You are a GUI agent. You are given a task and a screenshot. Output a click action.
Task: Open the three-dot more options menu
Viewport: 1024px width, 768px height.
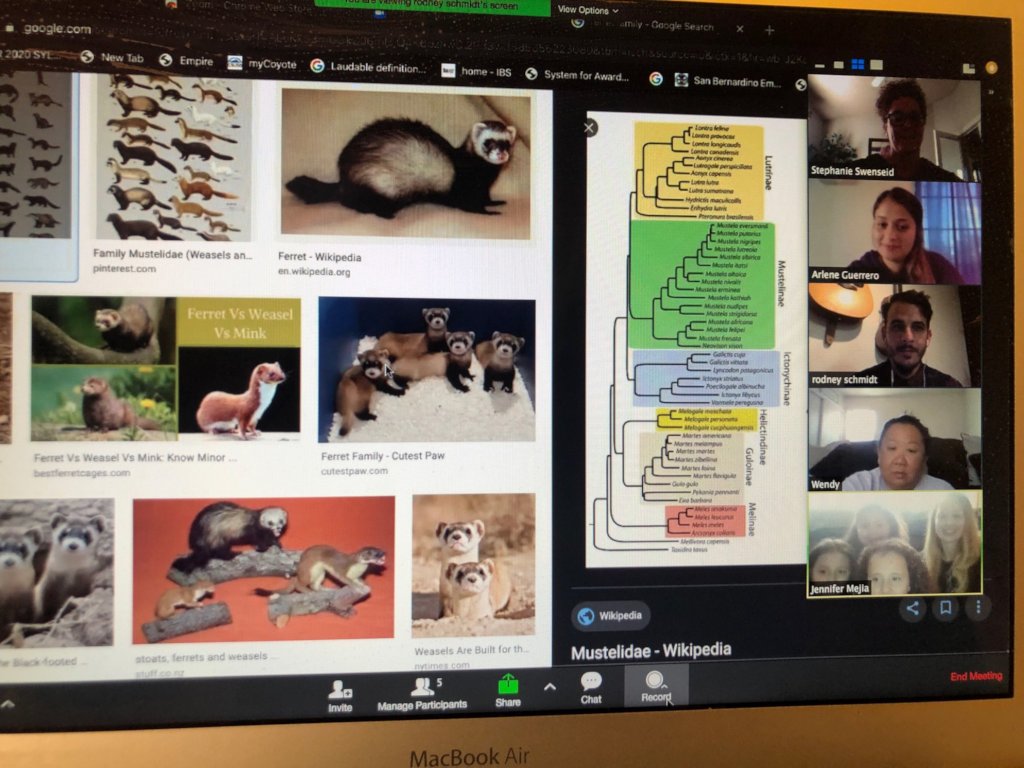pyautogui.click(x=977, y=607)
